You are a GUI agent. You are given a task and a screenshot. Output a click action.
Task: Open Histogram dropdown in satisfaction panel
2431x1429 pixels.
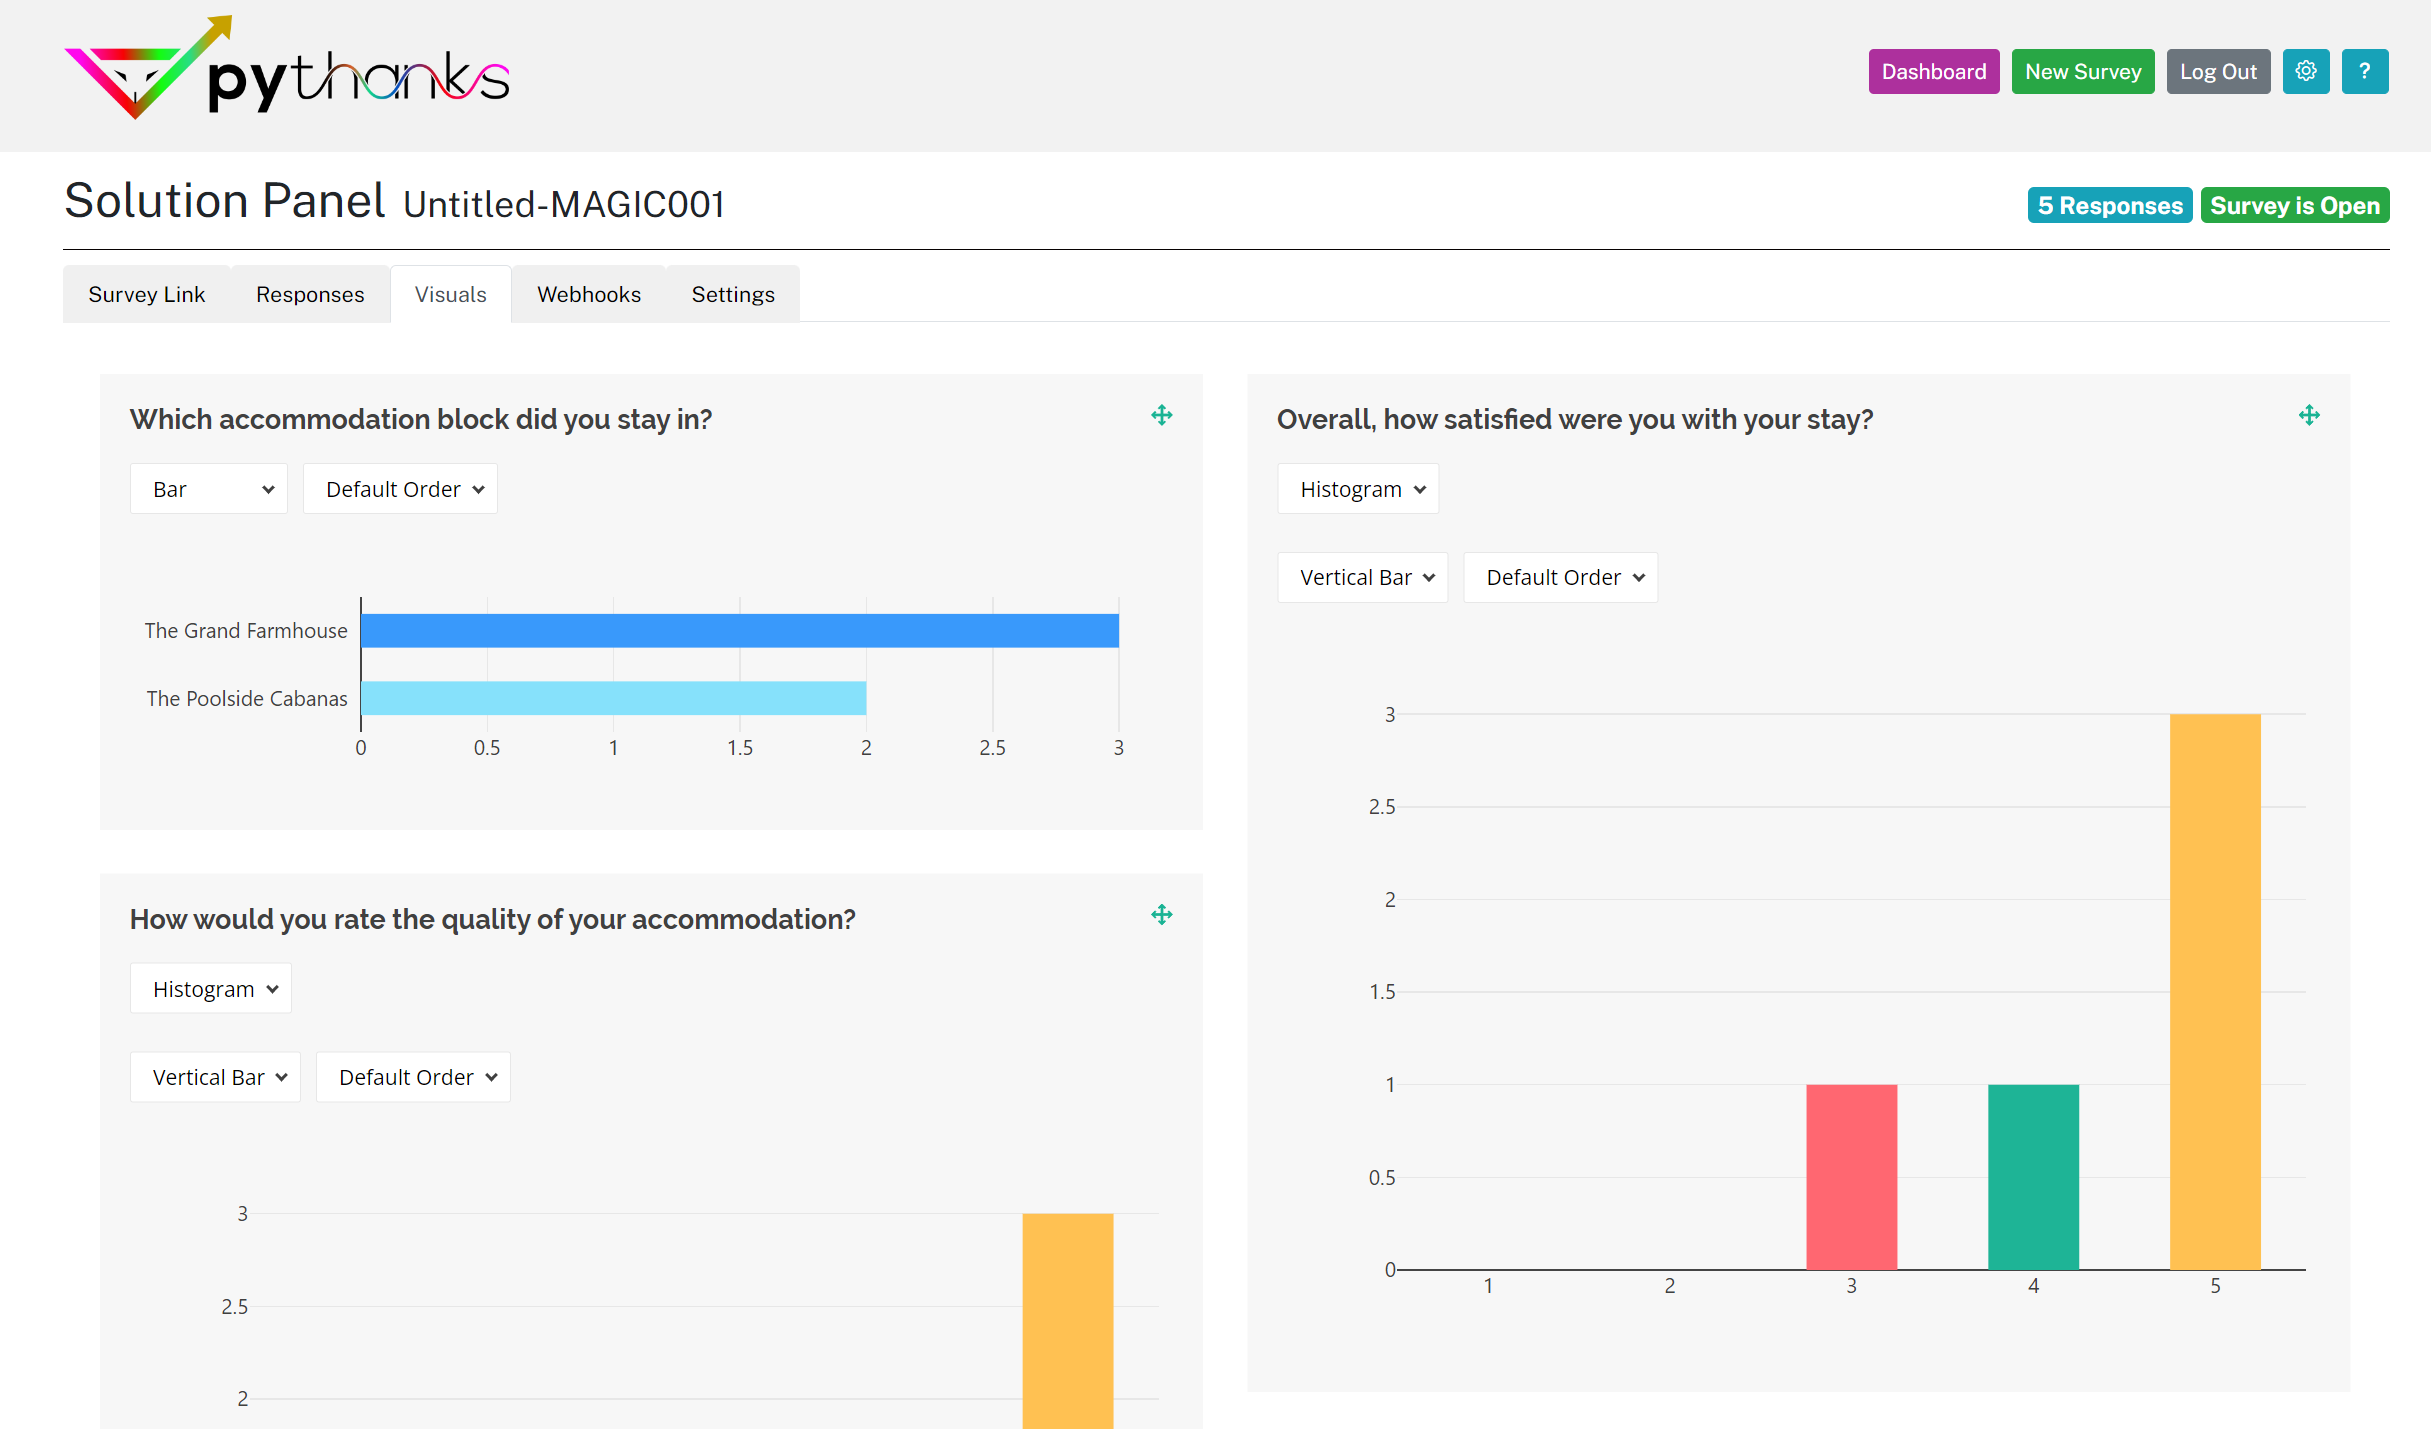click(x=1357, y=489)
